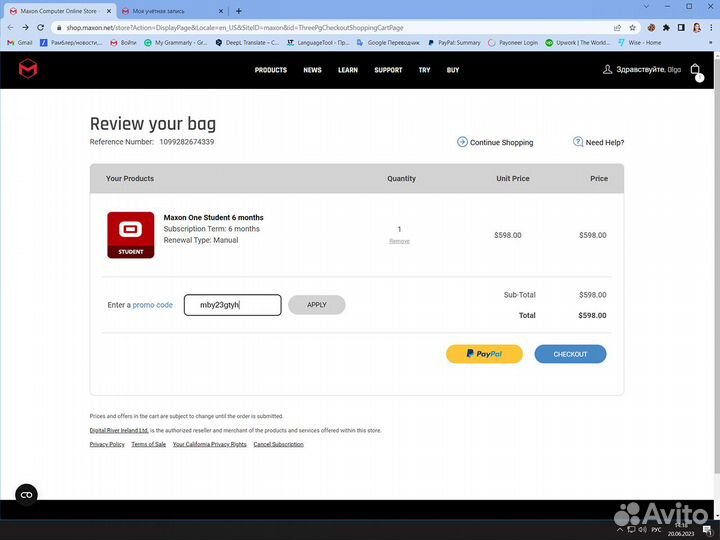Open new browser tab with plus button
This screenshot has height=540, width=720.
coord(238,11)
